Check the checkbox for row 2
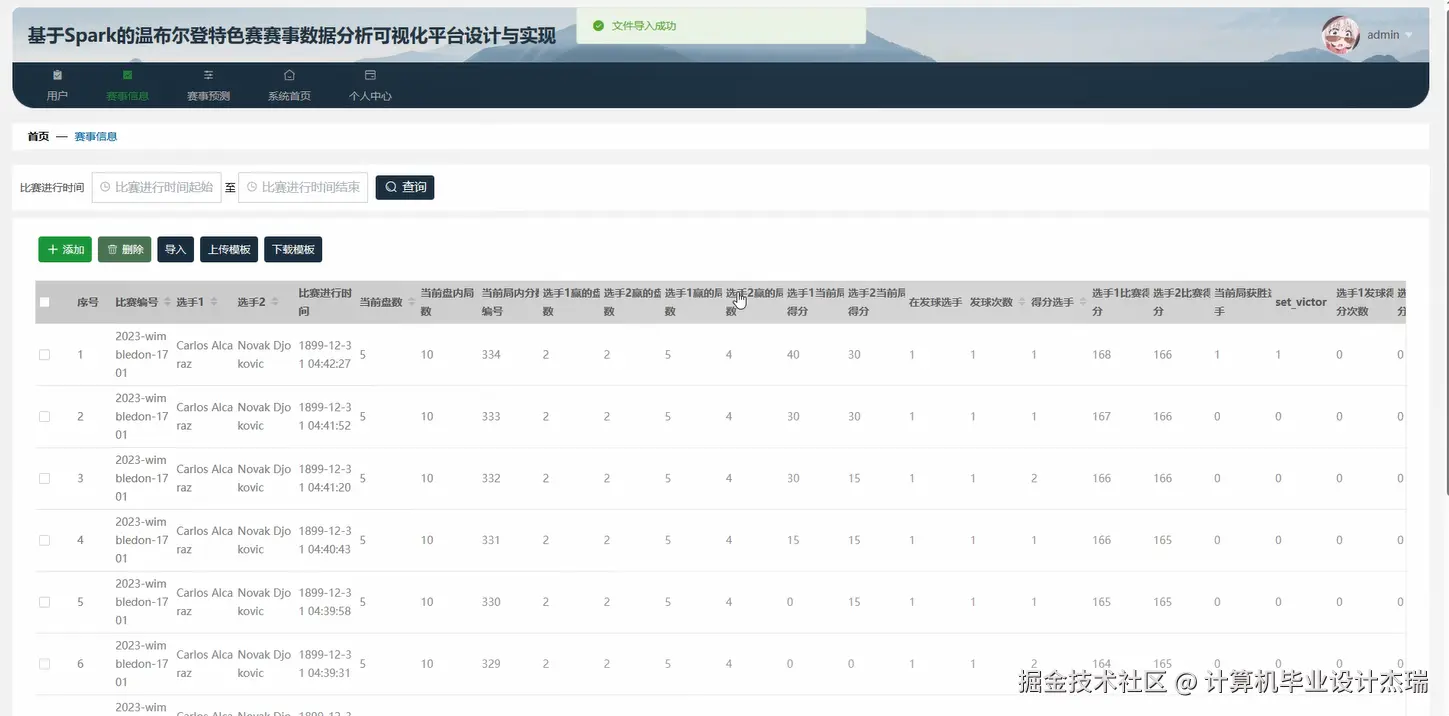1449x716 pixels. (x=44, y=417)
